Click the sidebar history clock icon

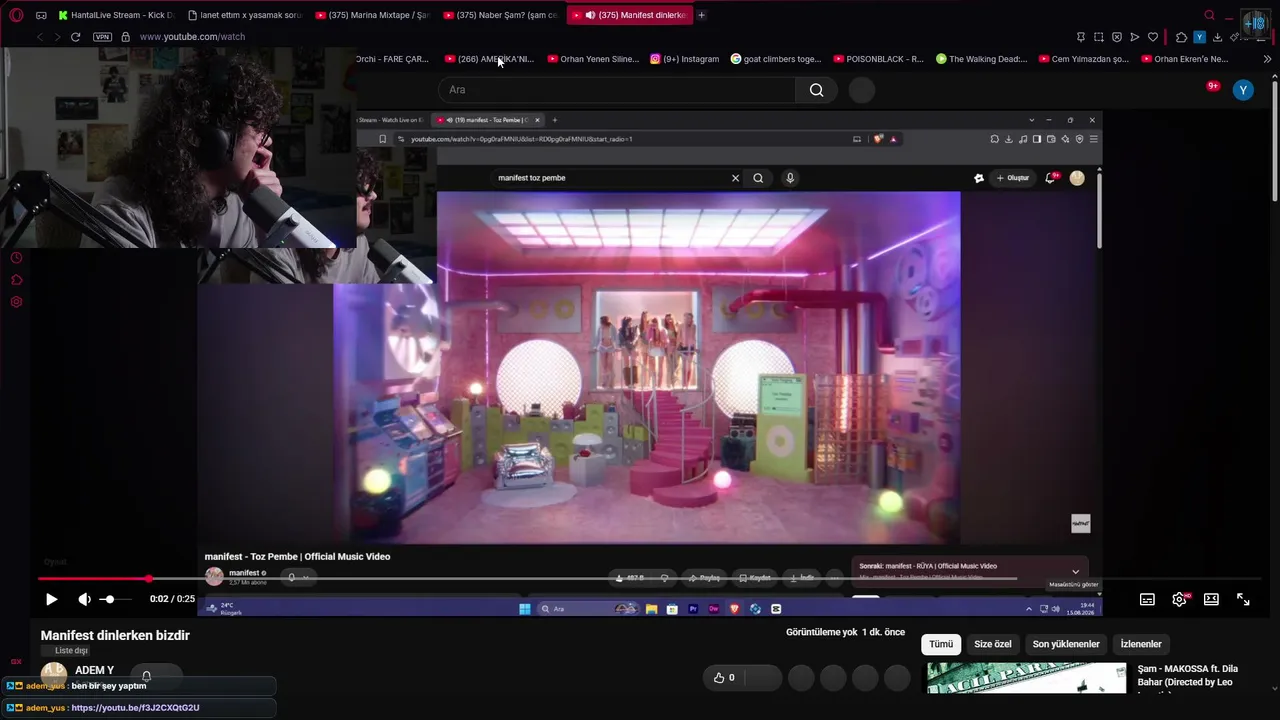tap(16, 258)
